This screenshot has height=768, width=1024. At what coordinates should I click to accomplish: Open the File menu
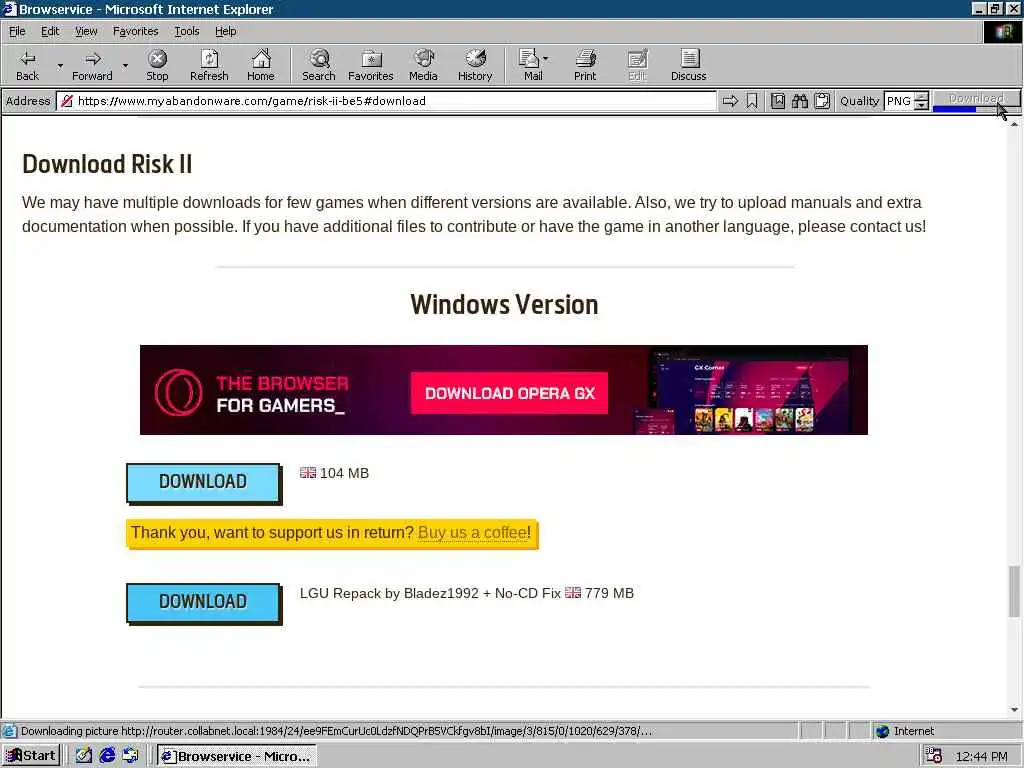17,31
